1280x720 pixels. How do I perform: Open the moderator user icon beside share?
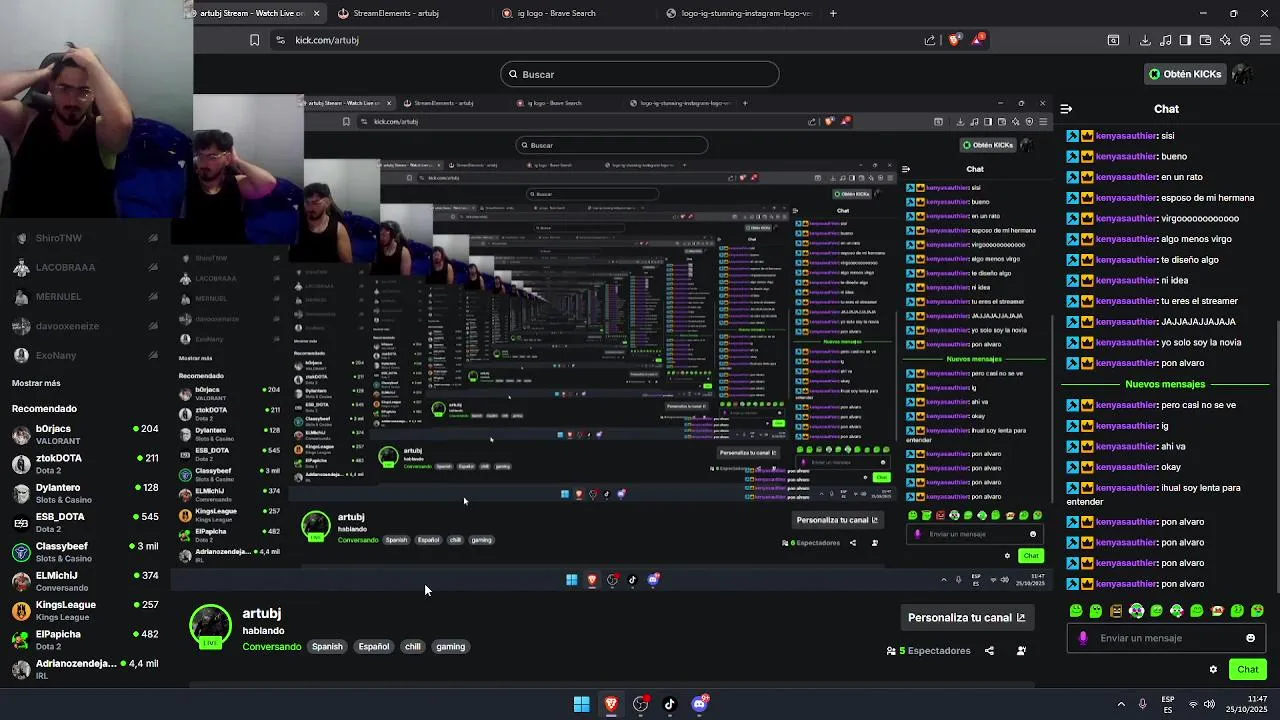1021,651
